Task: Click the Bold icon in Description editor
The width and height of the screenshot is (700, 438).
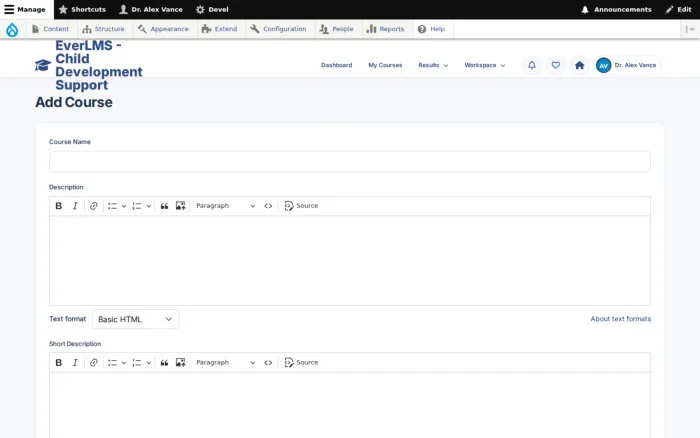Action: (58, 206)
